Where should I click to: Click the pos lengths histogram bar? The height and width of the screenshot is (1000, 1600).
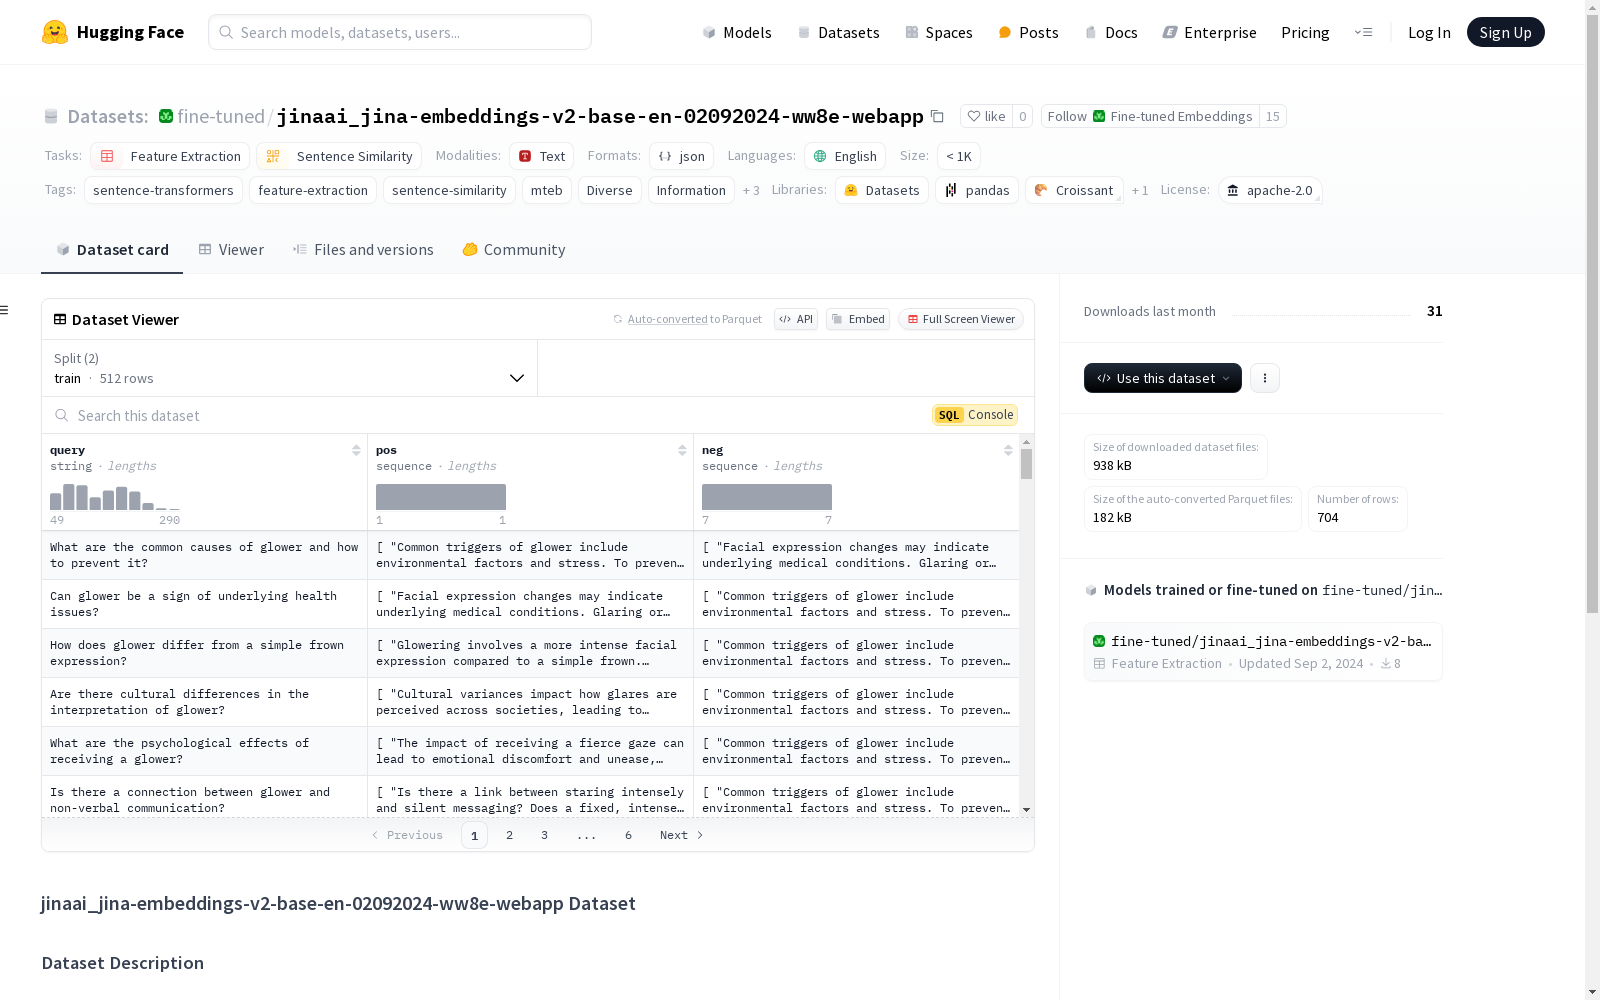(441, 497)
